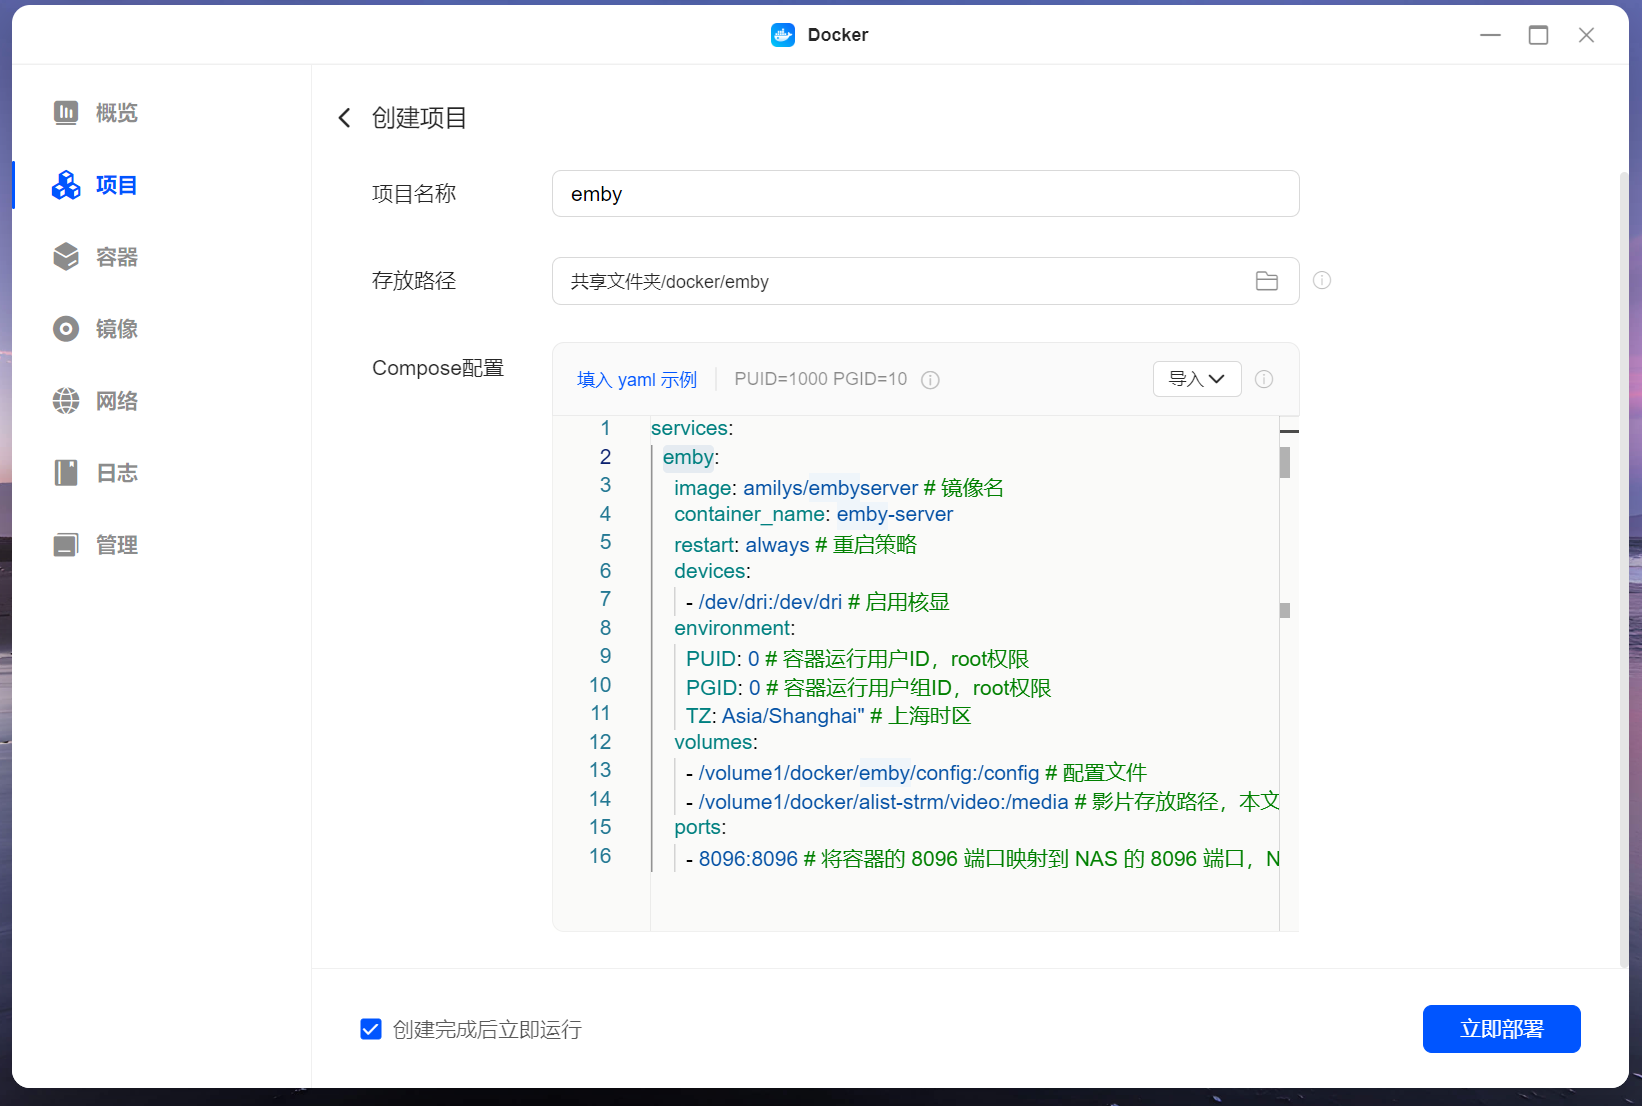Uncheck 创建完成后立即运行 checkbox
This screenshot has height=1106, width=1642.
tap(371, 1029)
